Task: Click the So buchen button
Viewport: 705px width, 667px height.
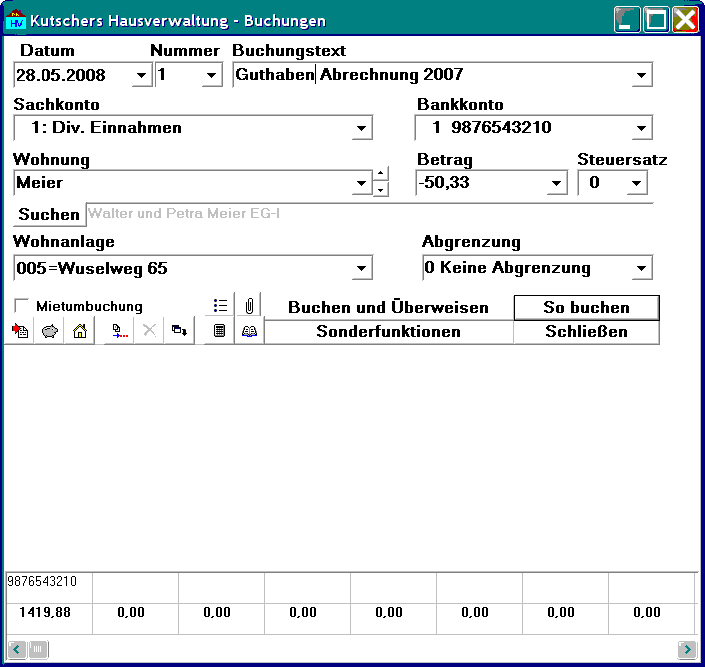Action: tap(586, 308)
